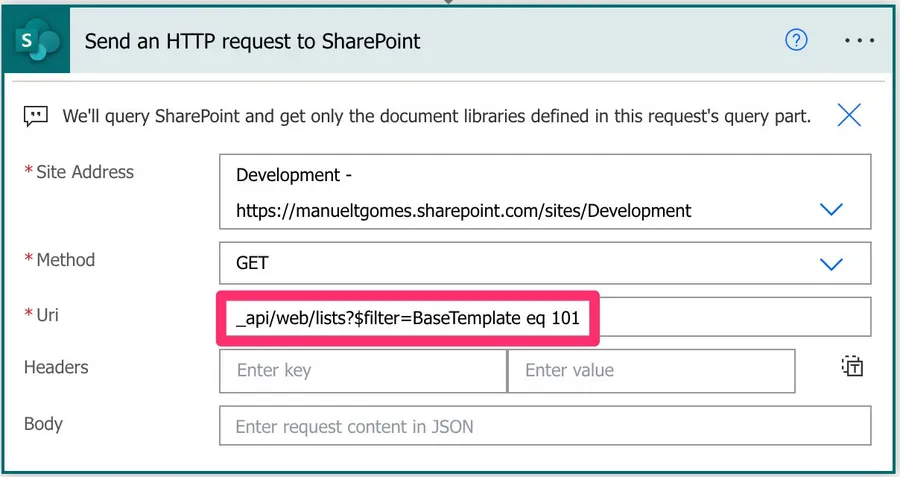This screenshot has width=900, height=477.
Task: Click the Uri field with _api/web/lists
Action: (x=544, y=319)
